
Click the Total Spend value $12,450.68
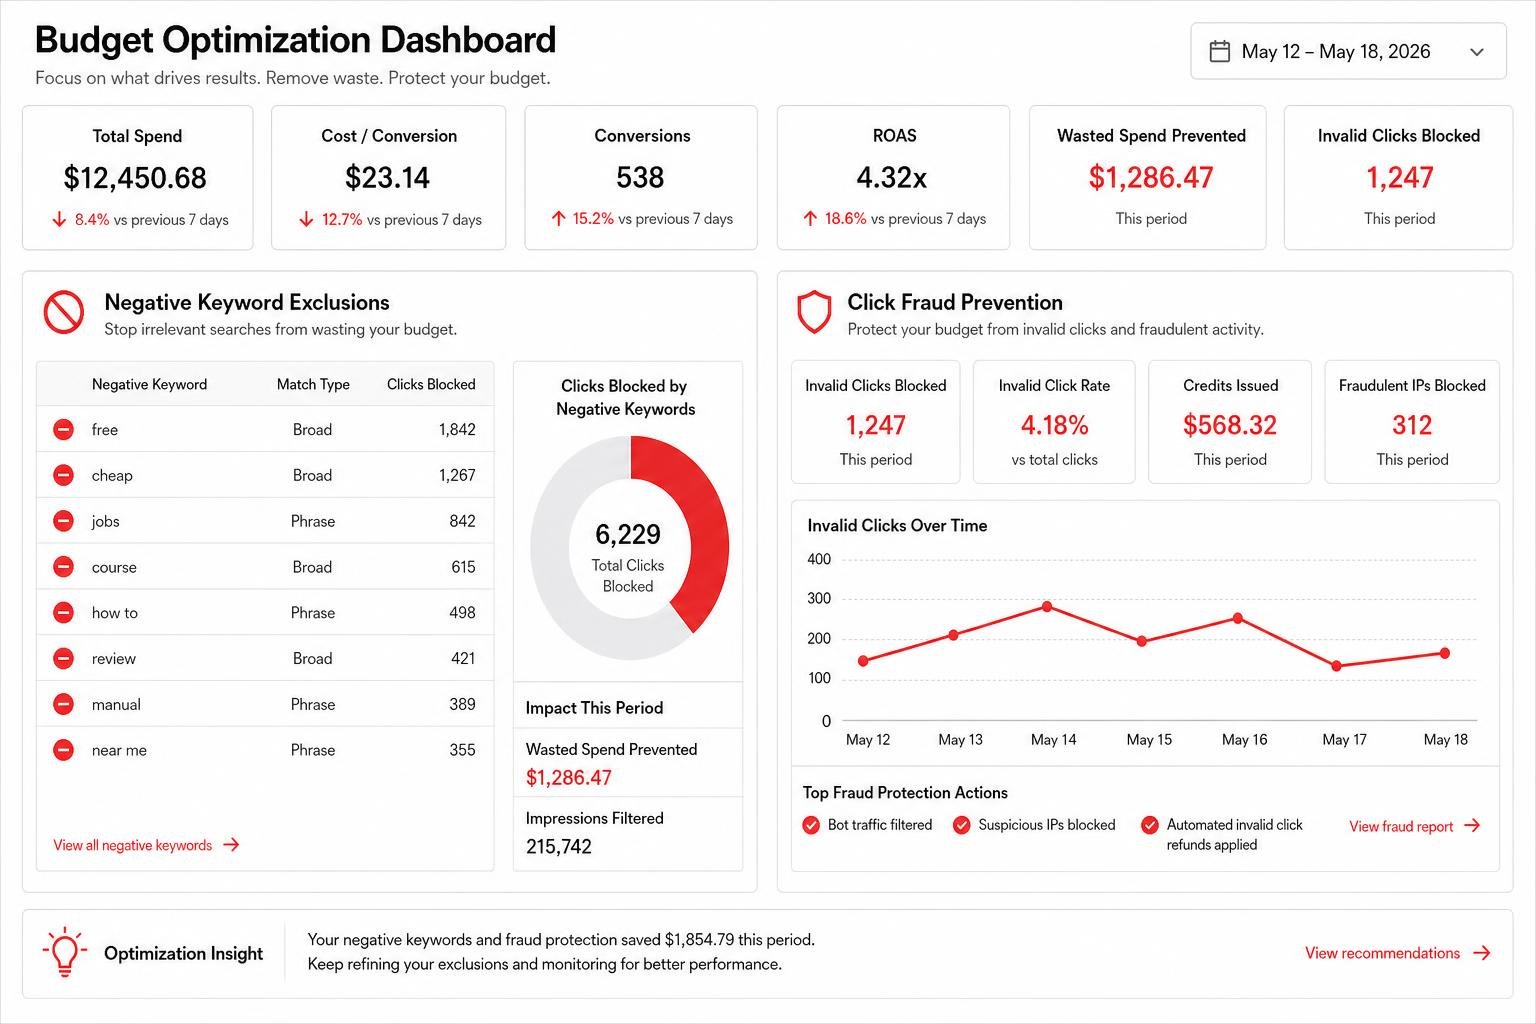[135, 178]
